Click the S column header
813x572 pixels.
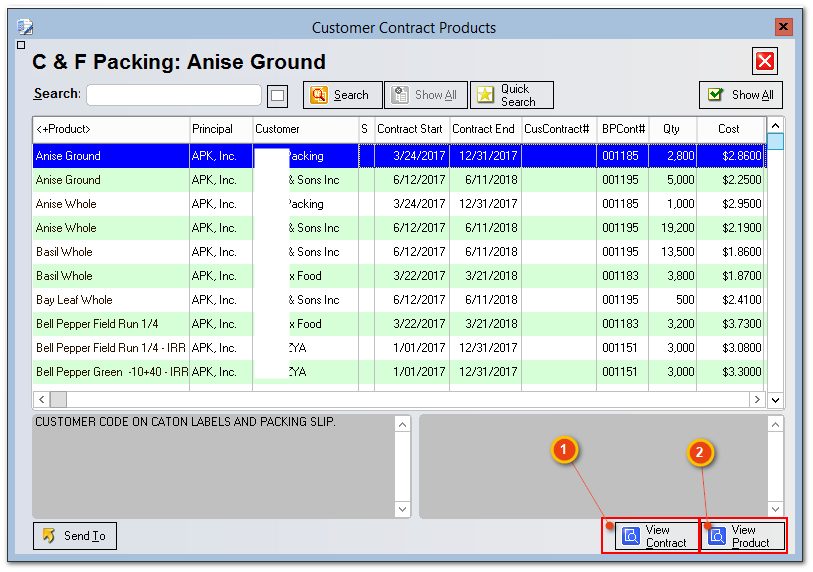(x=367, y=129)
